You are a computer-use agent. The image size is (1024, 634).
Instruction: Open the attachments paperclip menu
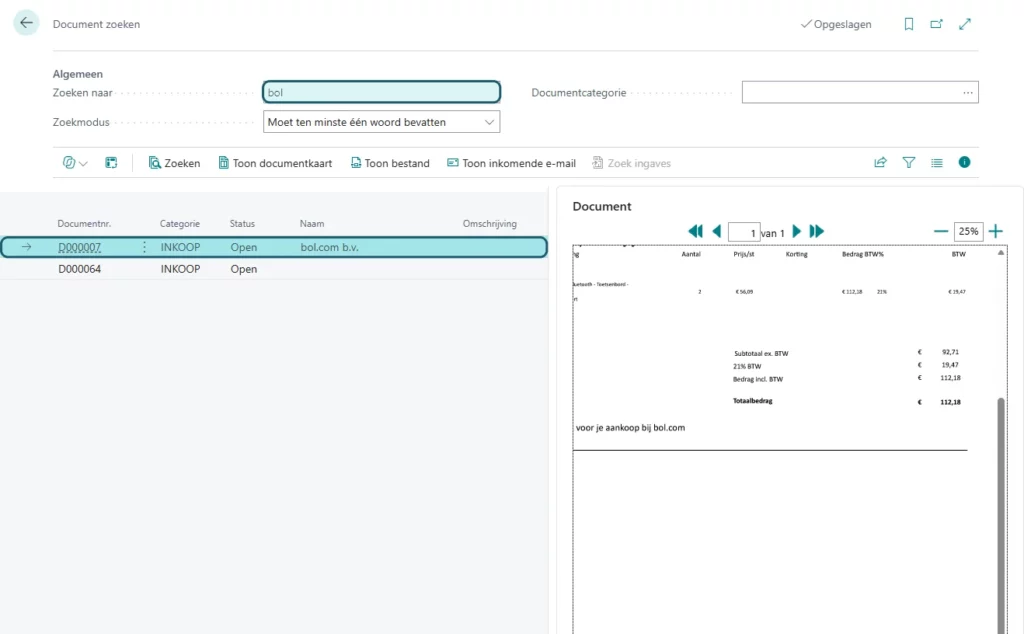(74, 163)
